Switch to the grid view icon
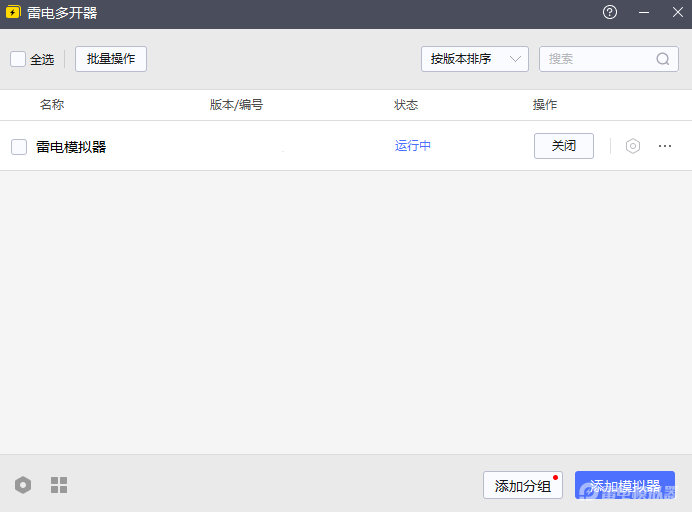 (59, 485)
